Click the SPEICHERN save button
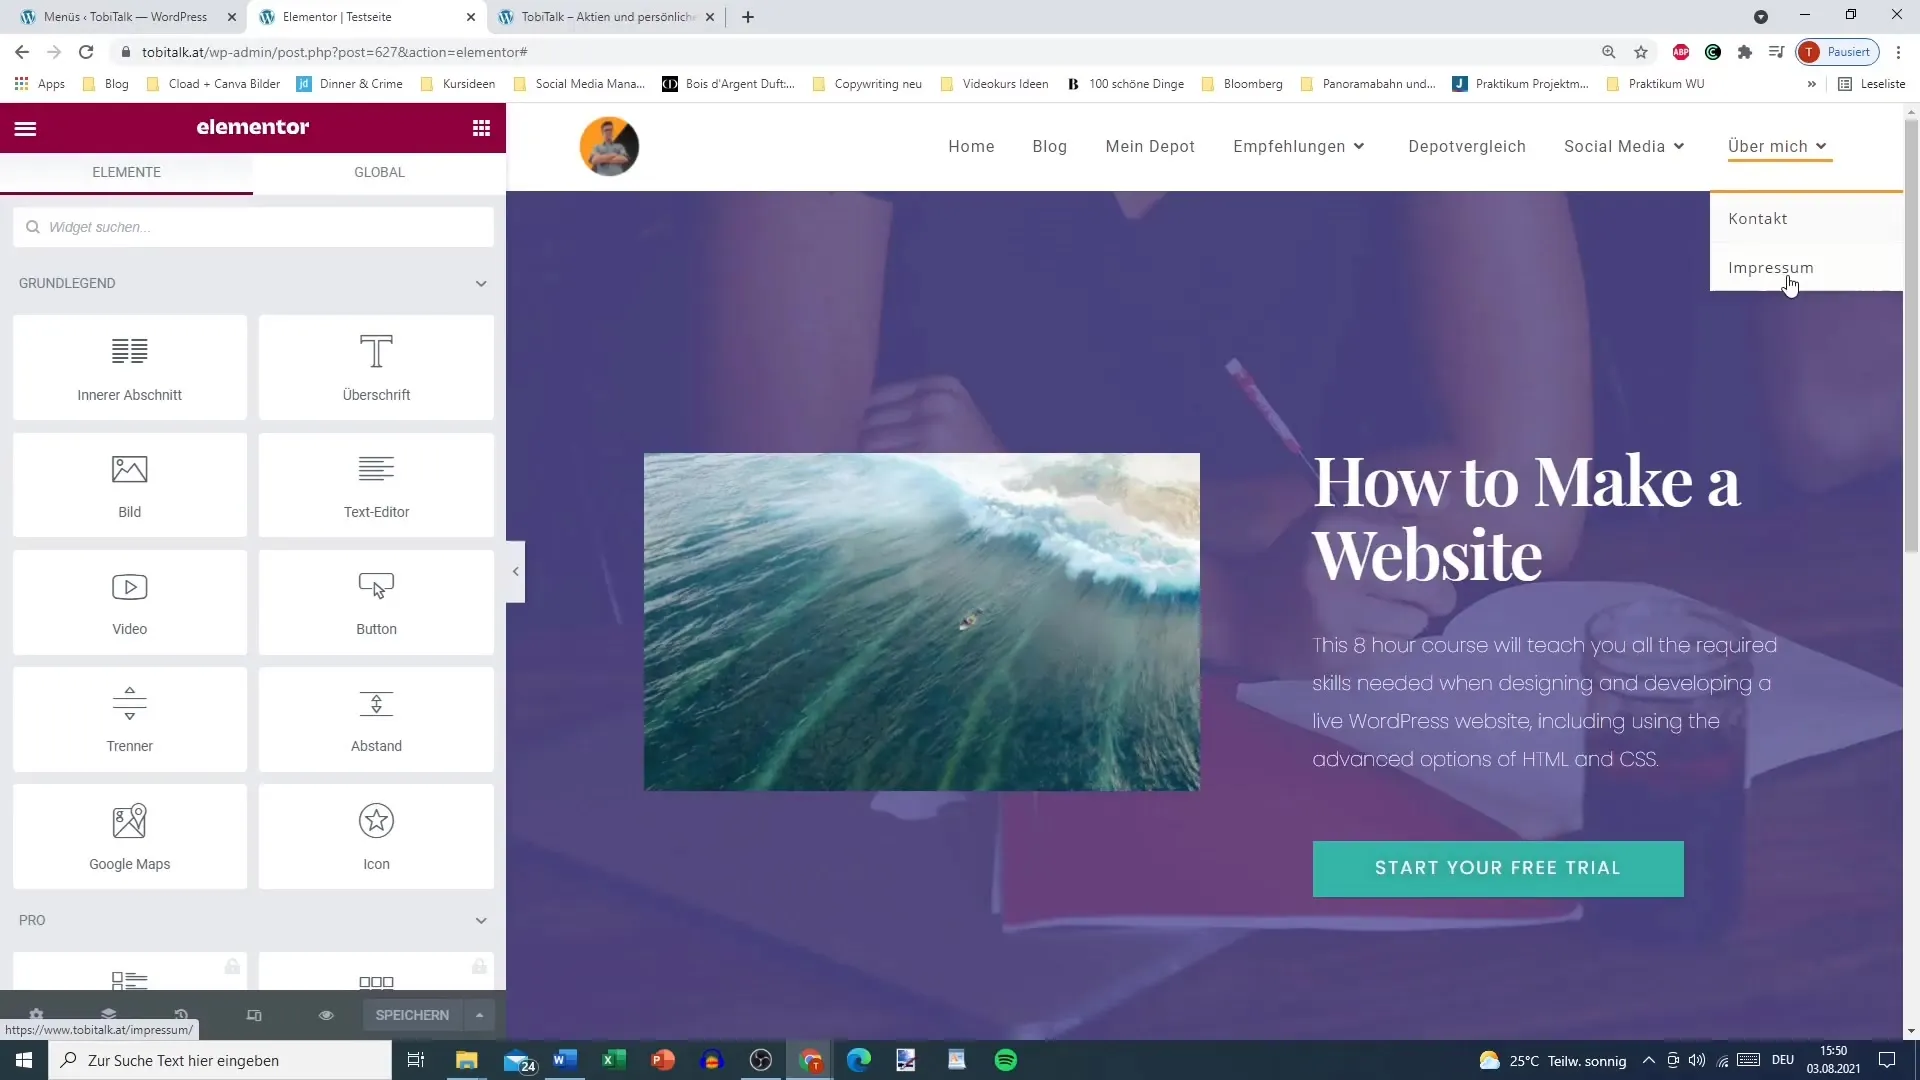This screenshot has width=1920, height=1080. click(411, 1015)
